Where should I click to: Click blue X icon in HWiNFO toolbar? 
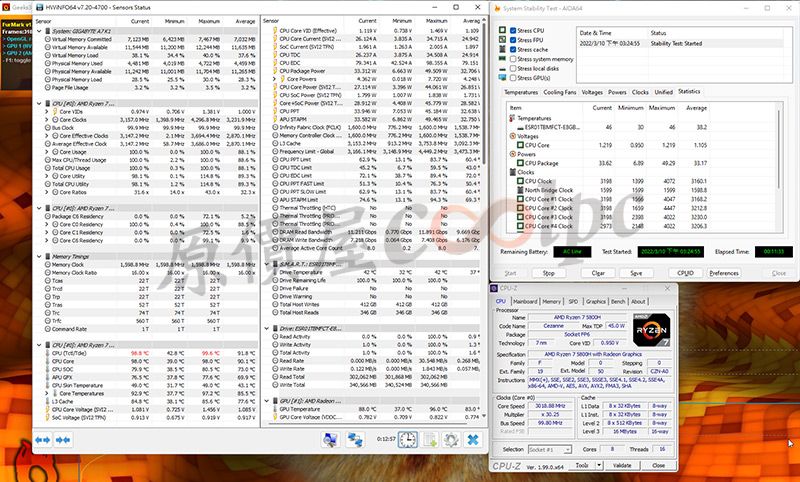click(x=473, y=440)
